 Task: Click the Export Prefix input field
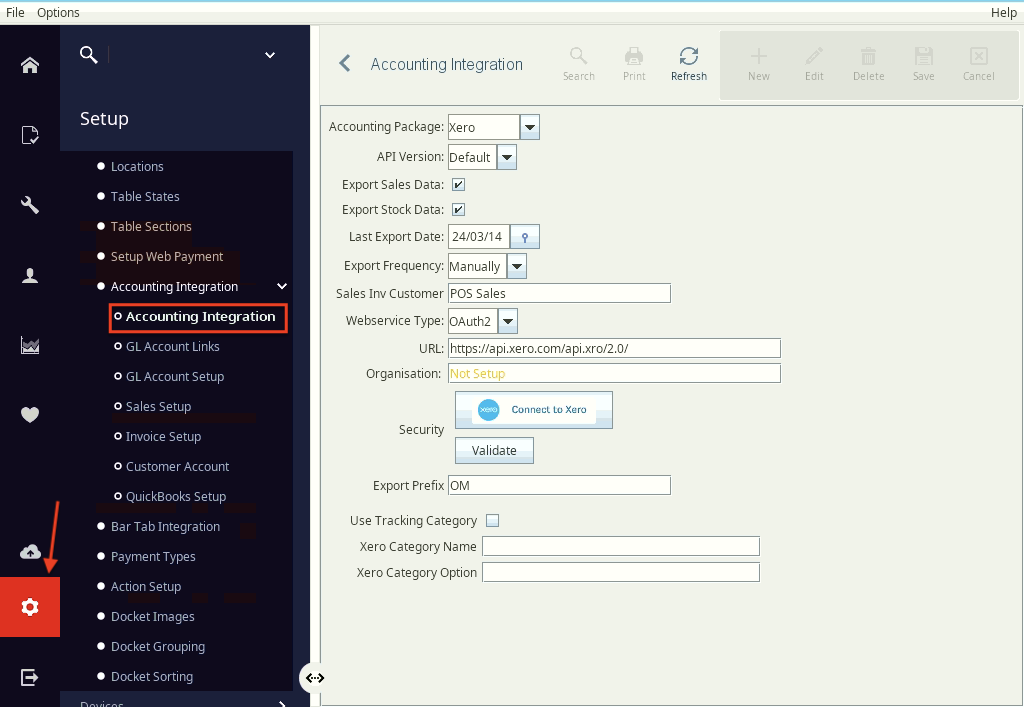click(x=559, y=484)
